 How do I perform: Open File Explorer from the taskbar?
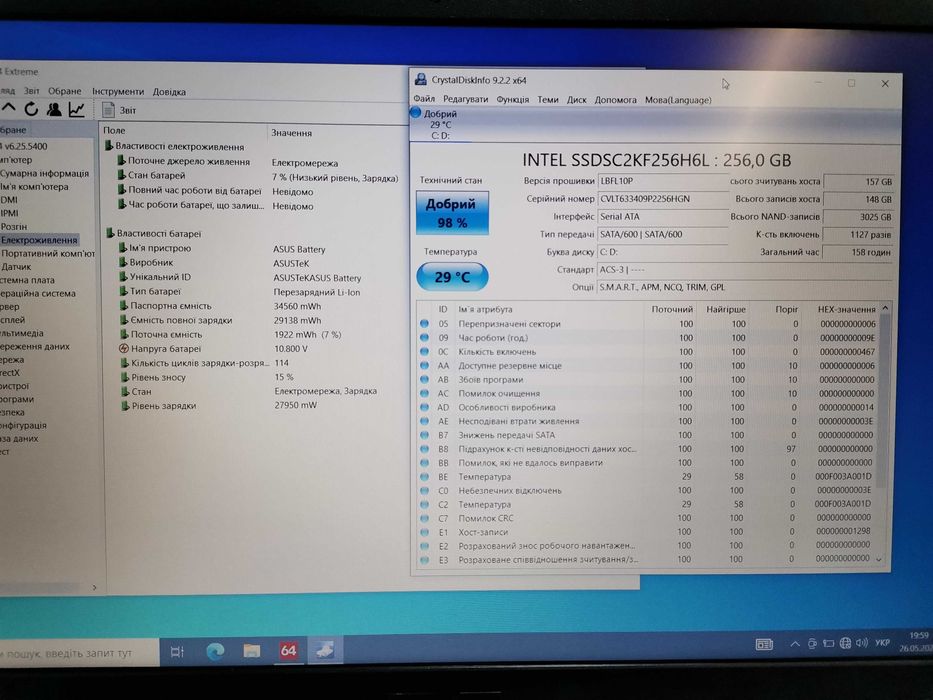click(x=252, y=651)
